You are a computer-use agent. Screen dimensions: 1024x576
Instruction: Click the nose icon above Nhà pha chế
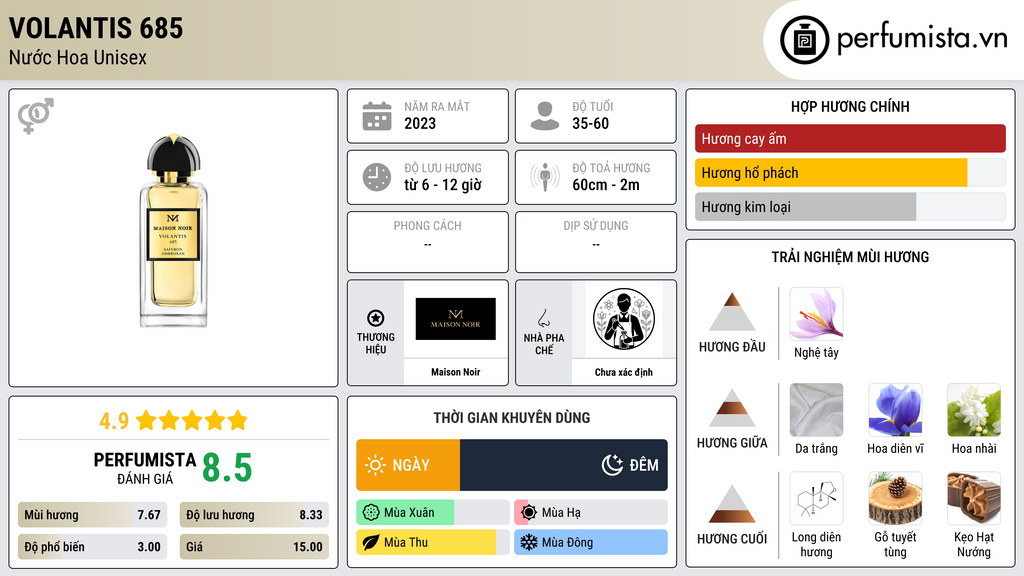click(x=543, y=318)
